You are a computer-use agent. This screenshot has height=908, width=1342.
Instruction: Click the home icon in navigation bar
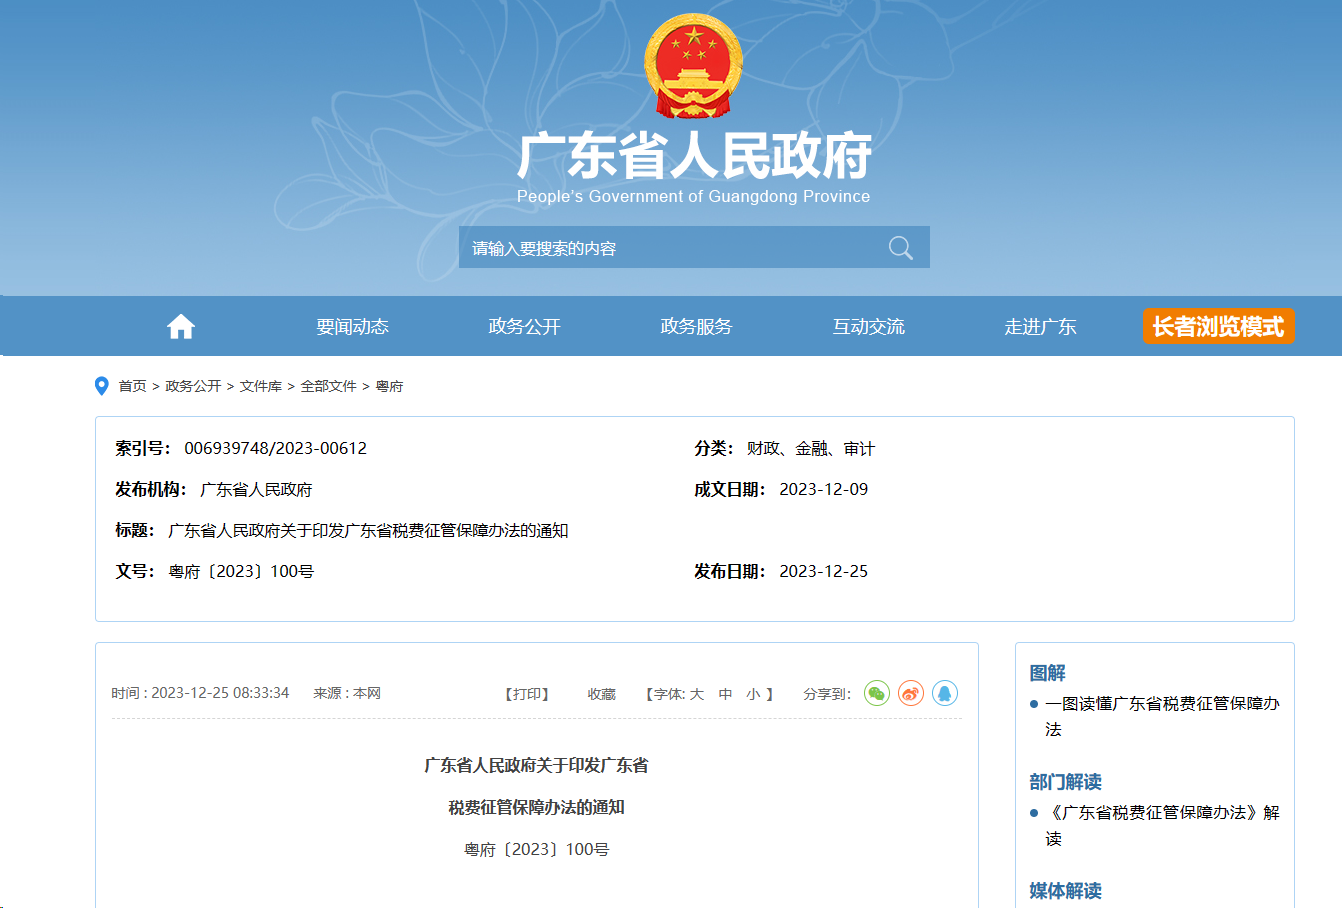(x=181, y=327)
